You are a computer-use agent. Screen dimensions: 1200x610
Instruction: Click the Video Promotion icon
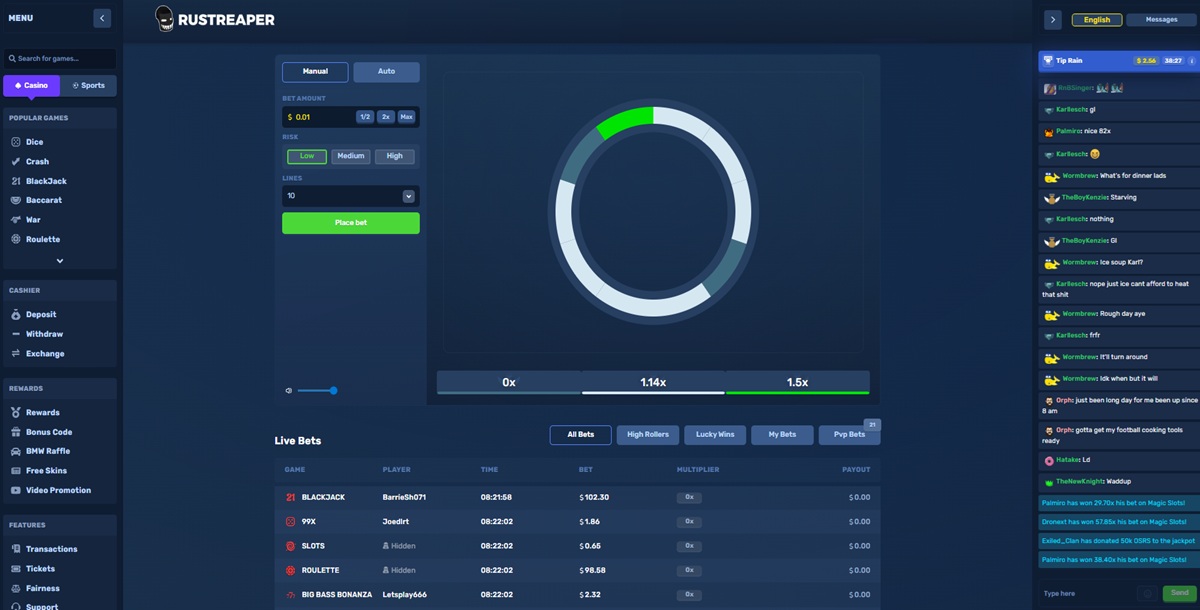16,490
